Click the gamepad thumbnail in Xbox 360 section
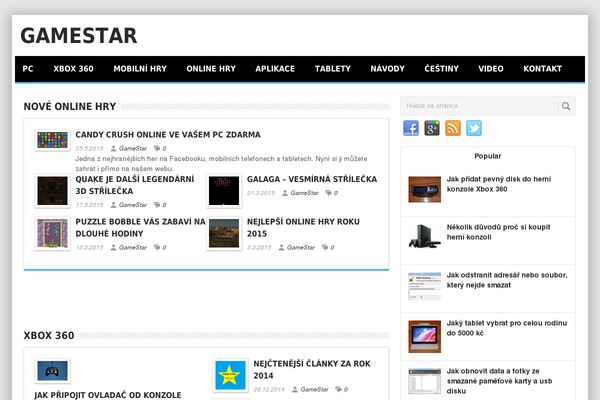 [52, 371]
